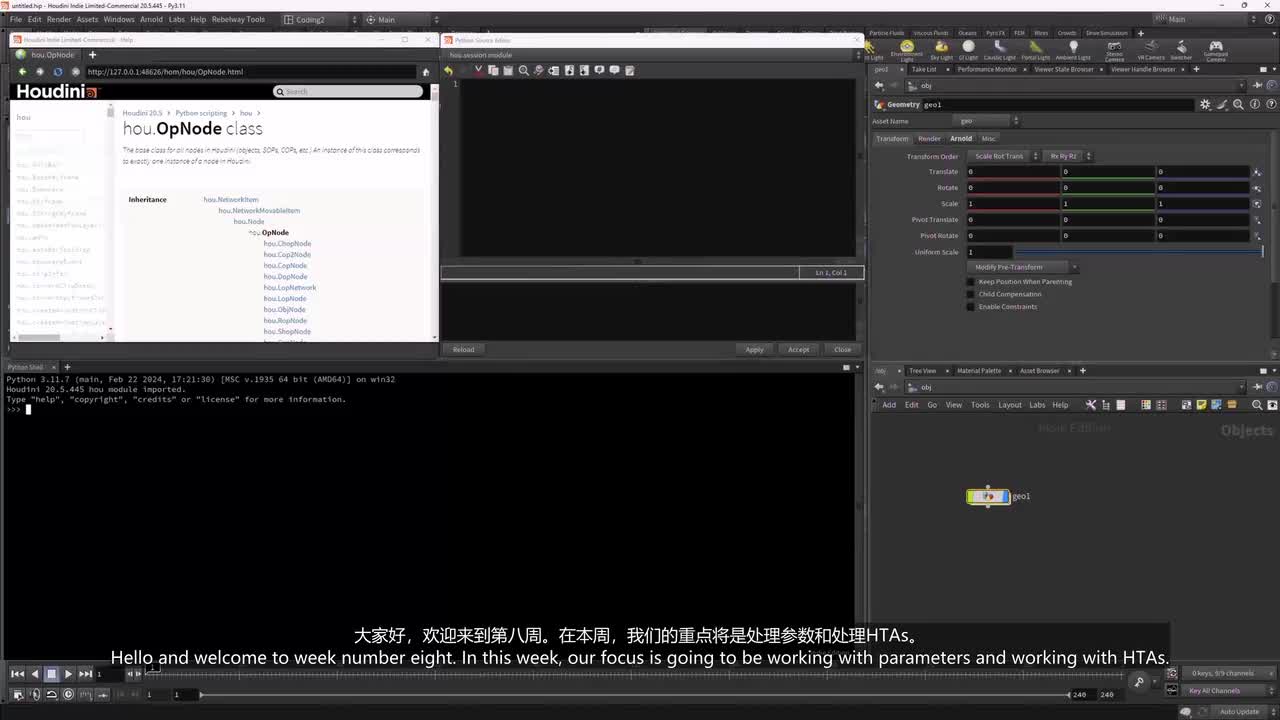Click the Gamepad Camera shelf tool
This screenshot has width=1280, height=720.
1216,50
